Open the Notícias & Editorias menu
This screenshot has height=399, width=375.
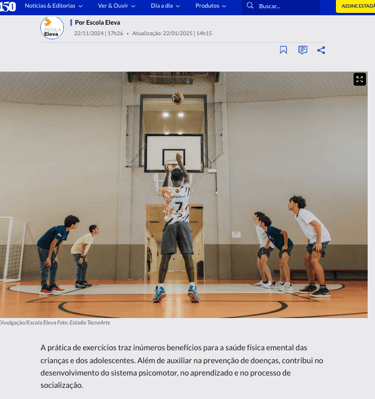point(54,6)
